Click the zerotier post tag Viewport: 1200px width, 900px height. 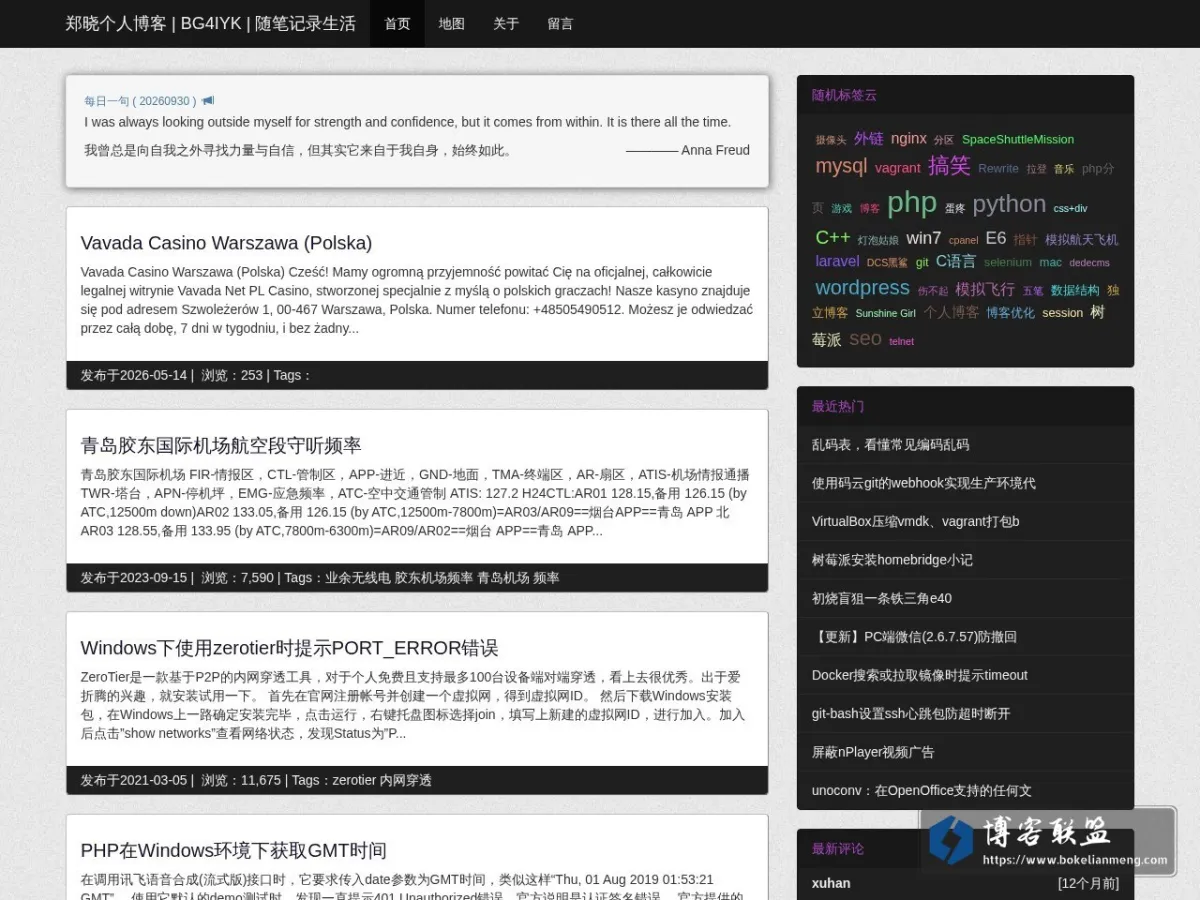pos(354,780)
